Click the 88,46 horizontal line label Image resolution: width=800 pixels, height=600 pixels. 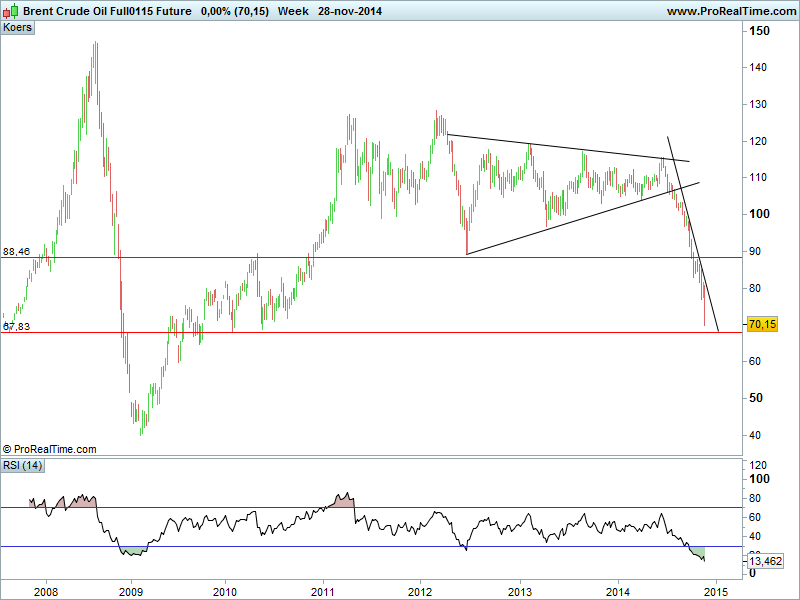coord(17,252)
